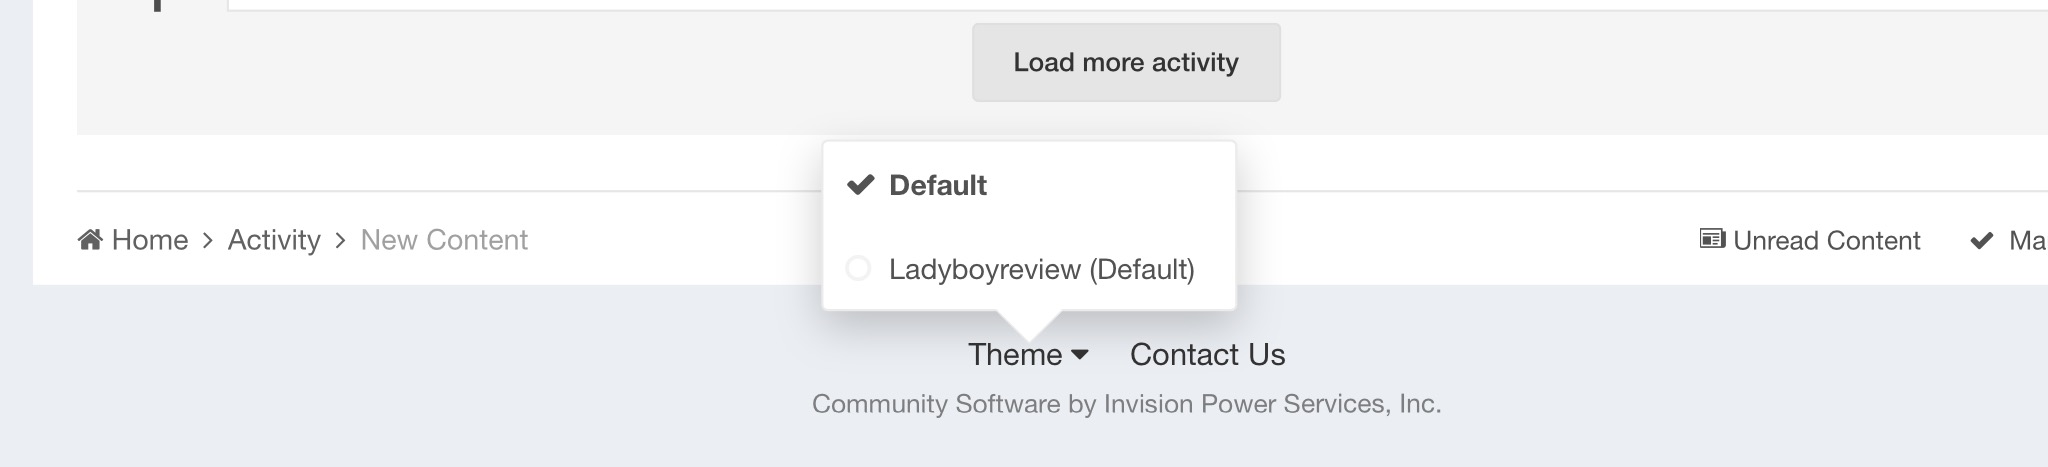Click the checkmark beside Default
Image resolution: width=2048 pixels, height=467 pixels.
pyautogui.click(x=860, y=185)
